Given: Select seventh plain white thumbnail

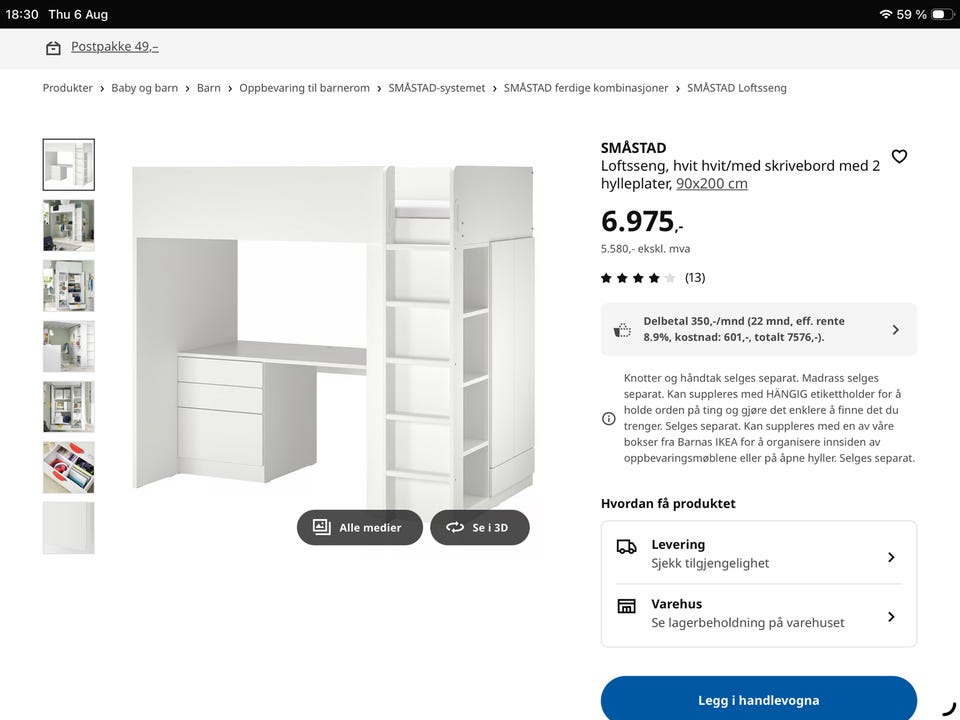Looking at the screenshot, I should point(69,528).
